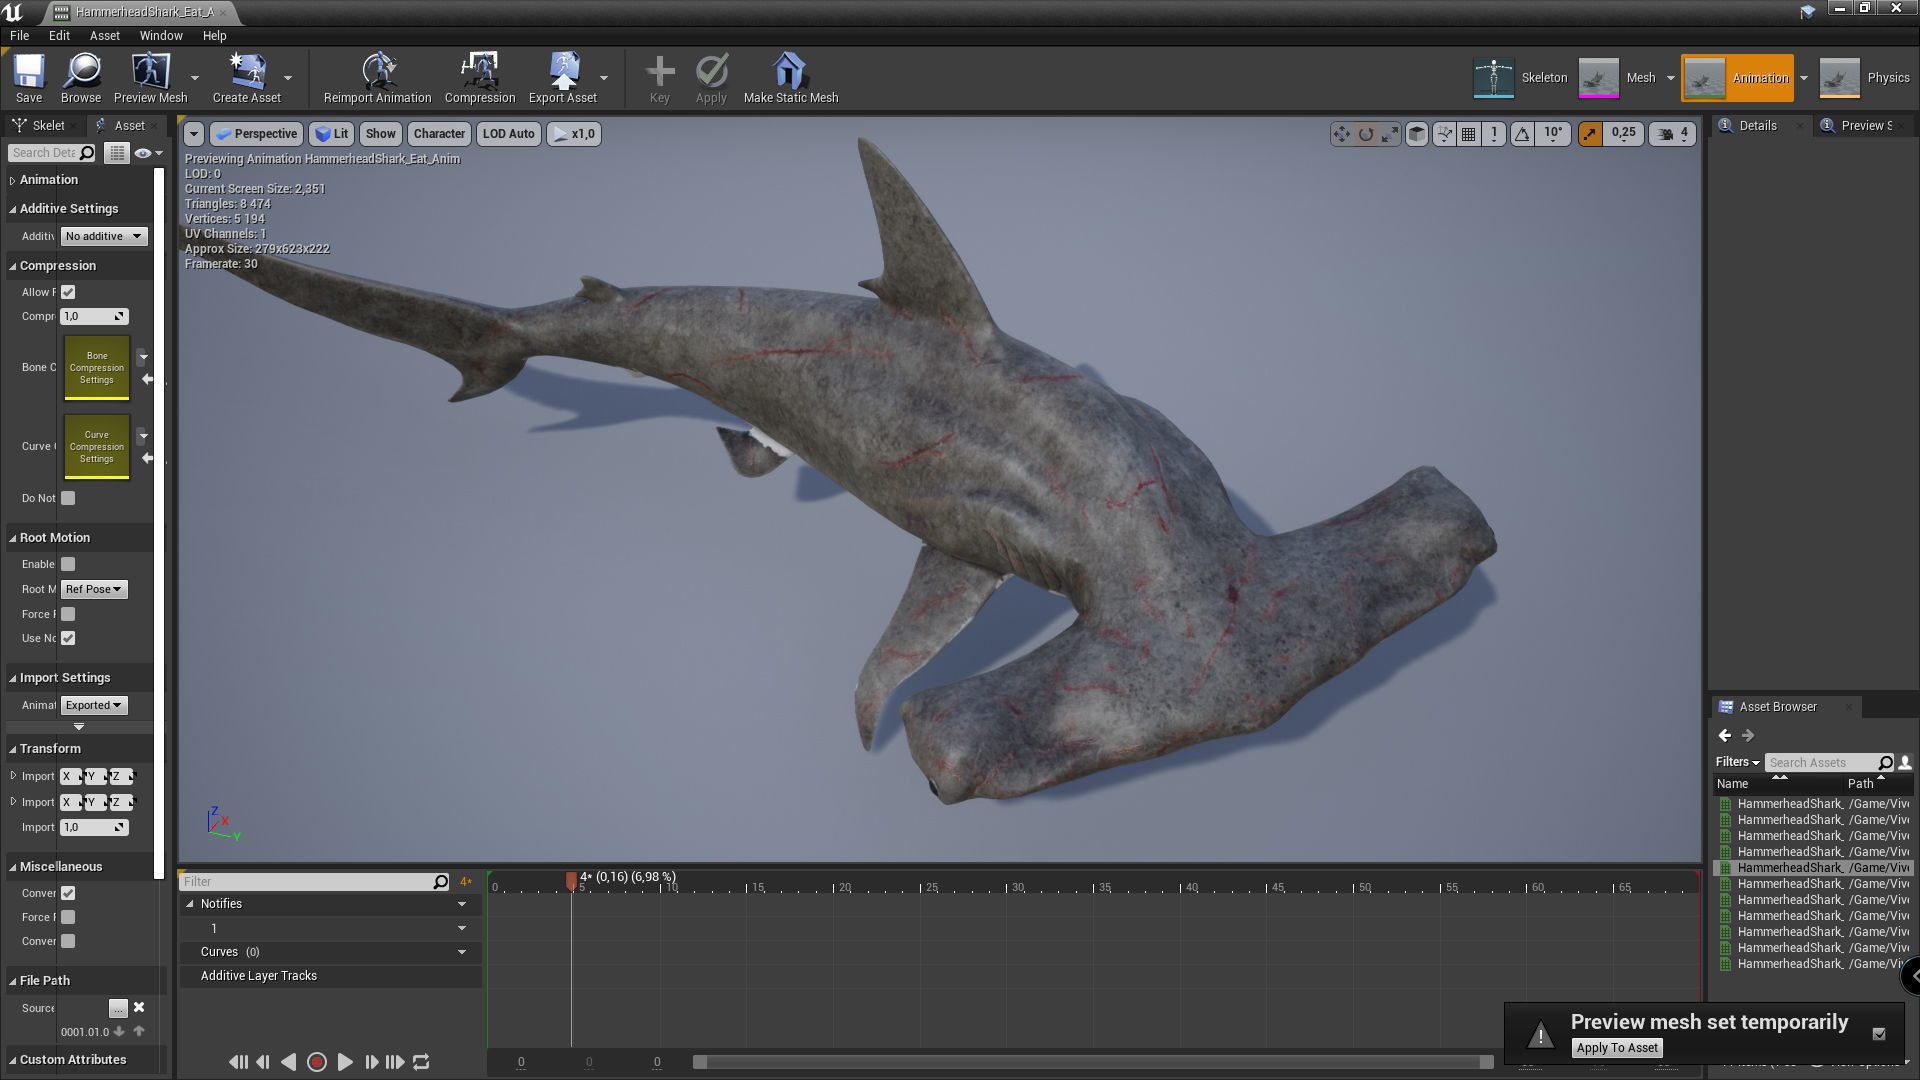Enable Root Motion checkbox

click(68, 564)
